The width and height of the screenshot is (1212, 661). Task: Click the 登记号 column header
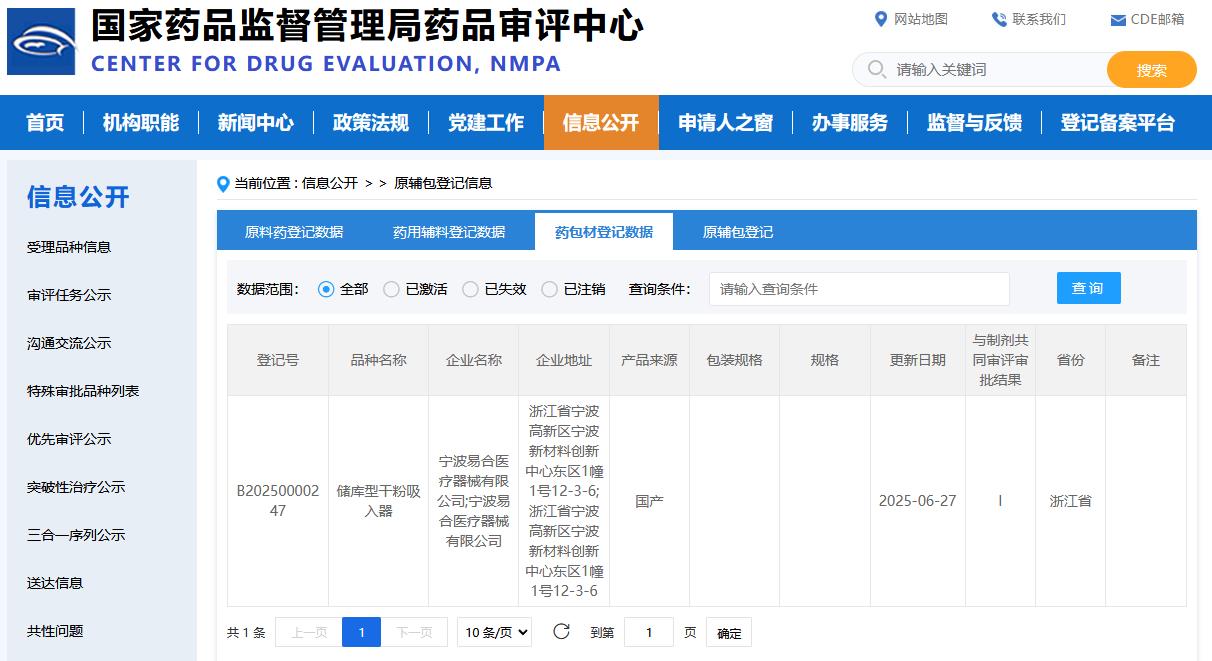coord(278,360)
